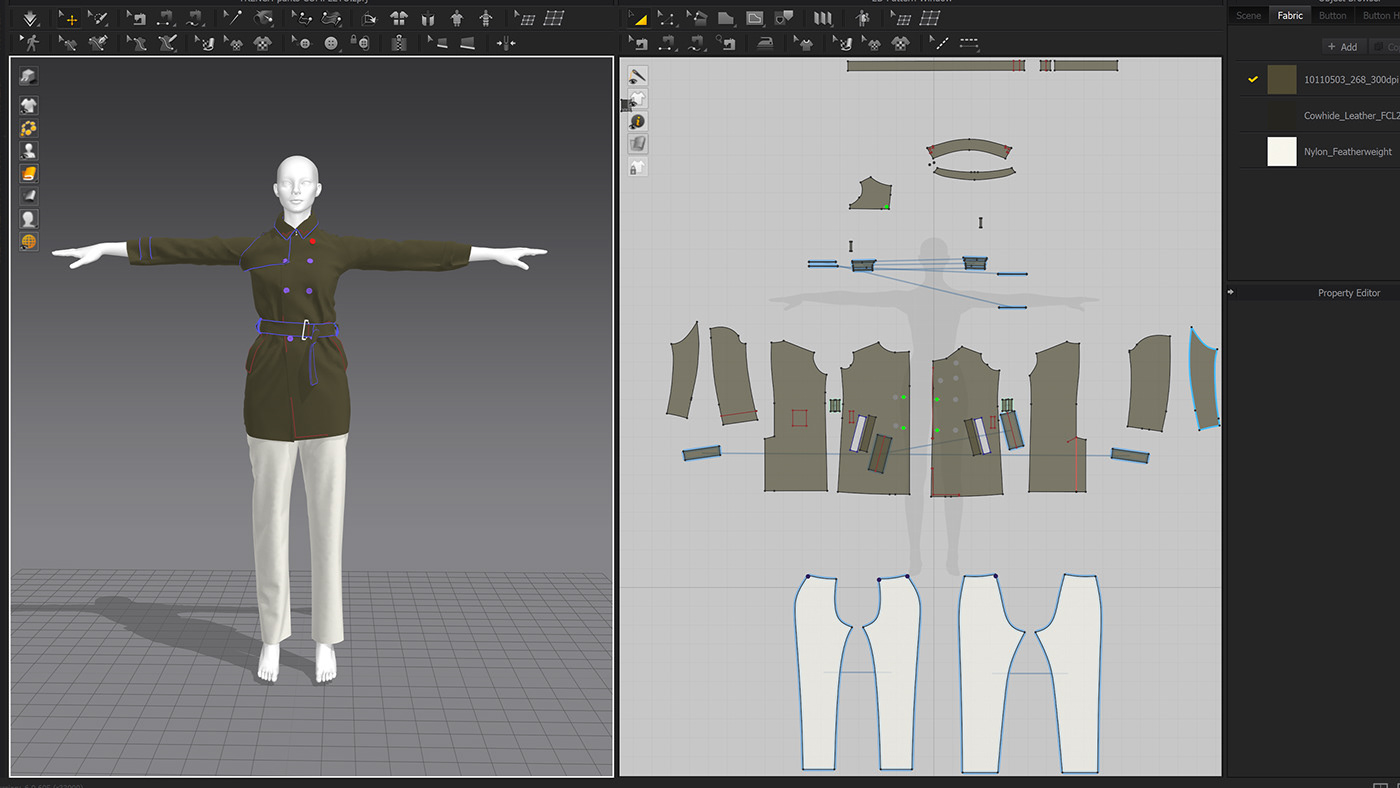Image resolution: width=1400 pixels, height=788 pixels.
Task: Choose the pin needle tool in 3D toolbar
Action: pos(235,18)
